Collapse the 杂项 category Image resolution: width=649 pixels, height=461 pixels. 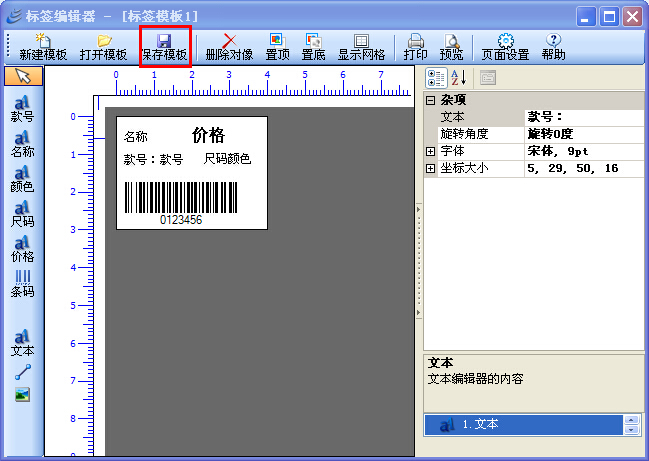point(430,100)
